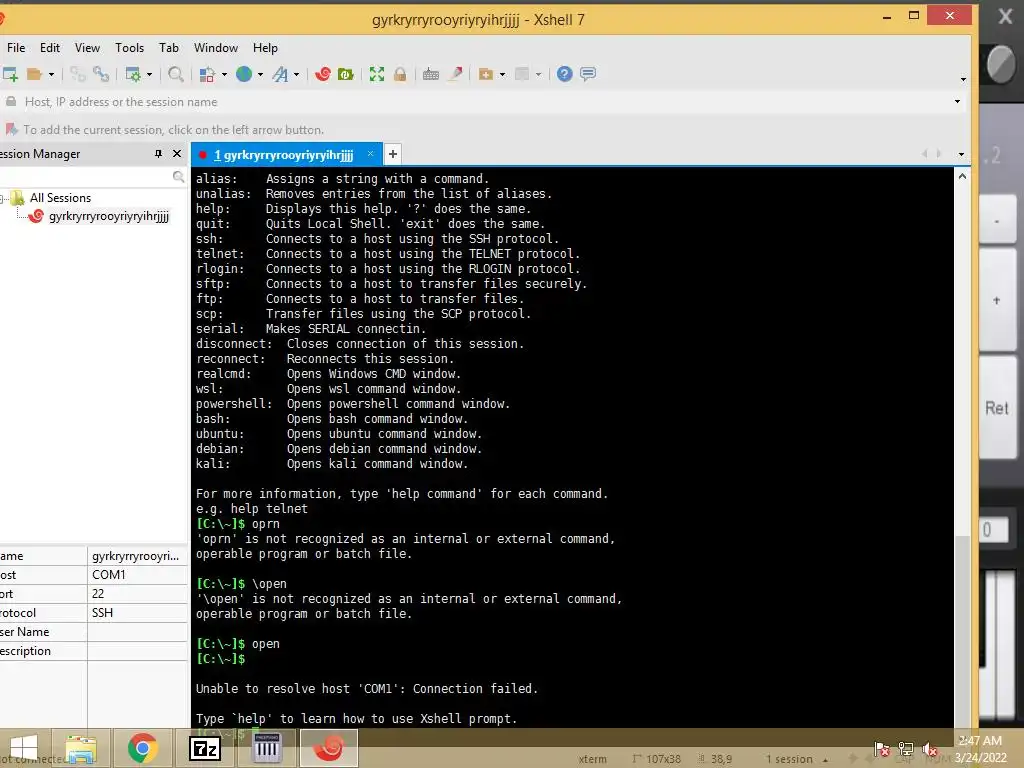The image size is (1024, 768).
Task: Expand toolbar overflow options arrow
Action: click(x=963, y=79)
